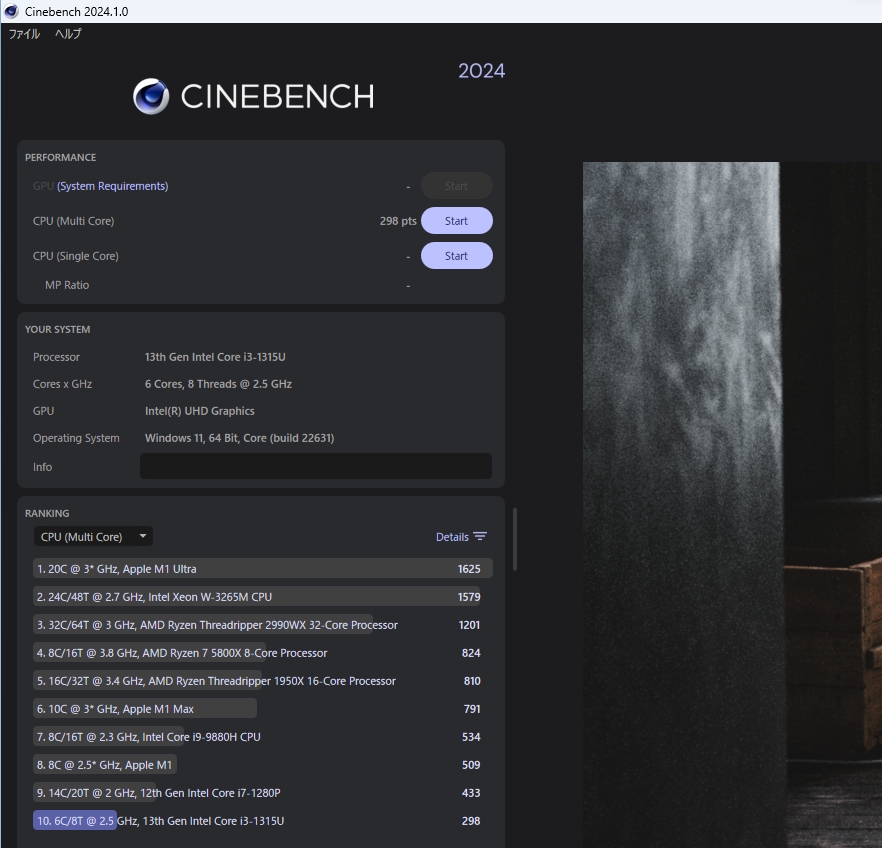Viewport: 882px width, 848px height.
Task: Start the CPU Multi Core benchmark
Action: coord(457,221)
